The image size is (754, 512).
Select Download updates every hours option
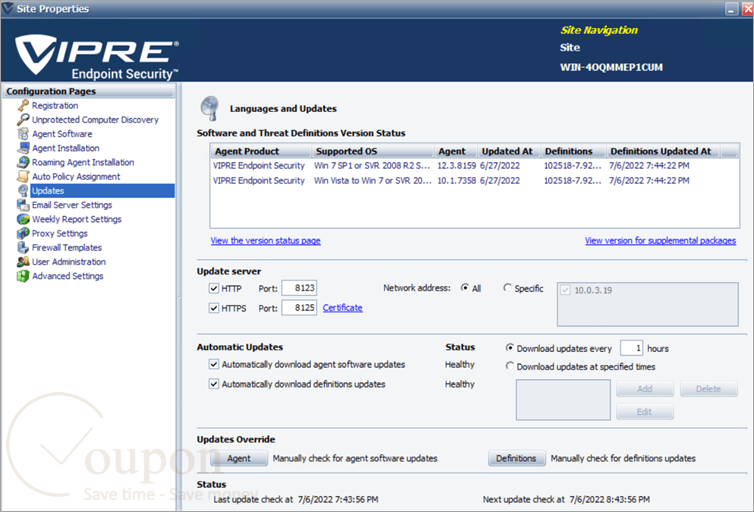[510, 348]
